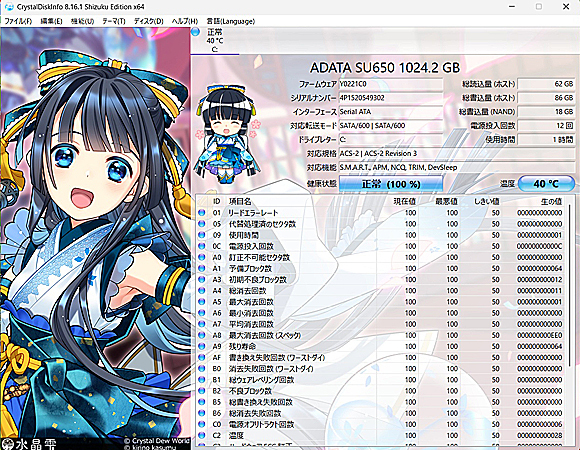The height and width of the screenshot is (450, 580).
Task: Click the status orb of row A7 平均消去回数
Action: tap(202, 324)
